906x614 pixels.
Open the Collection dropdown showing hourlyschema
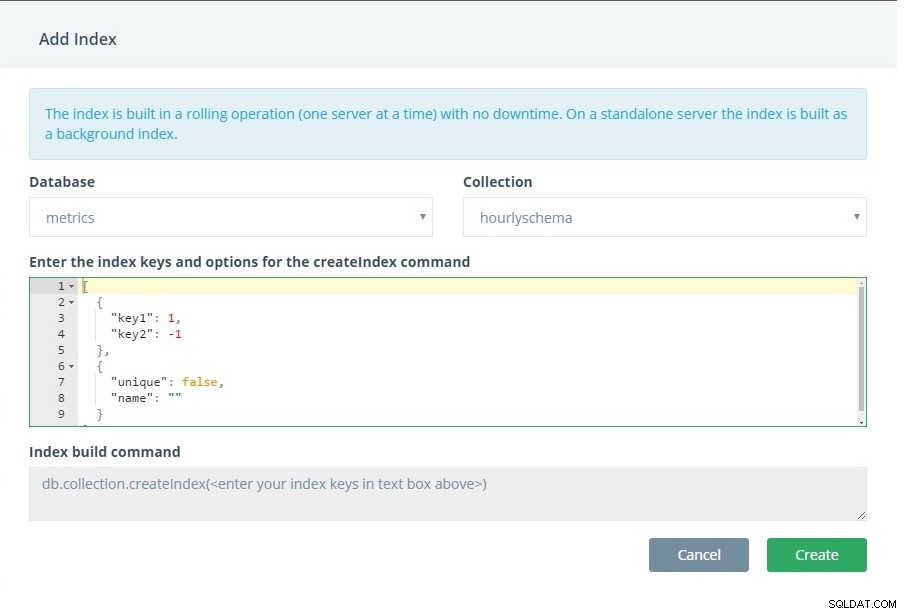[664, 217]
